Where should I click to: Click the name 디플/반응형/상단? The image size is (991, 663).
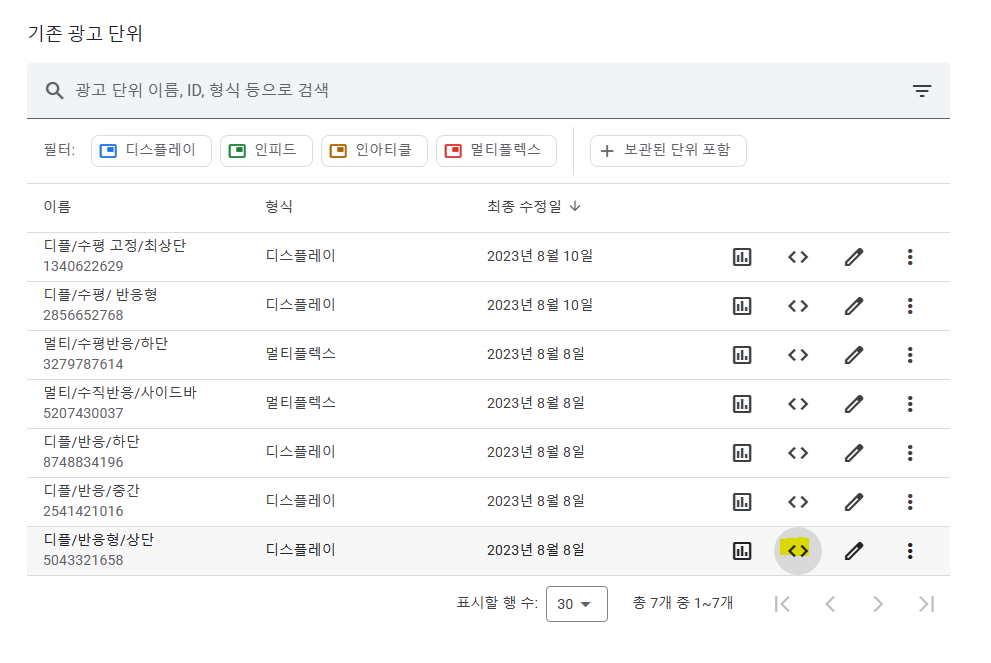(99, 539)
